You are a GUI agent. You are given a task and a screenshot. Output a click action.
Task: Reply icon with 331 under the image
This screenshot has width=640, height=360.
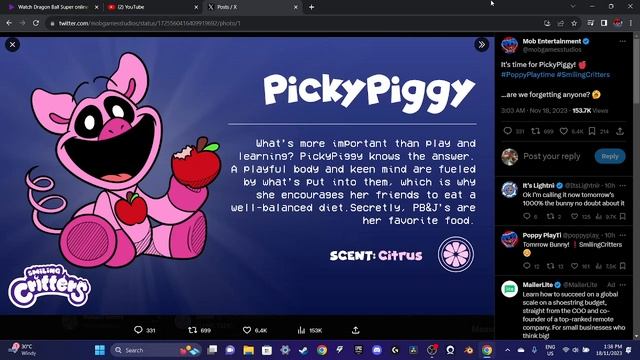tap(138, 330)
